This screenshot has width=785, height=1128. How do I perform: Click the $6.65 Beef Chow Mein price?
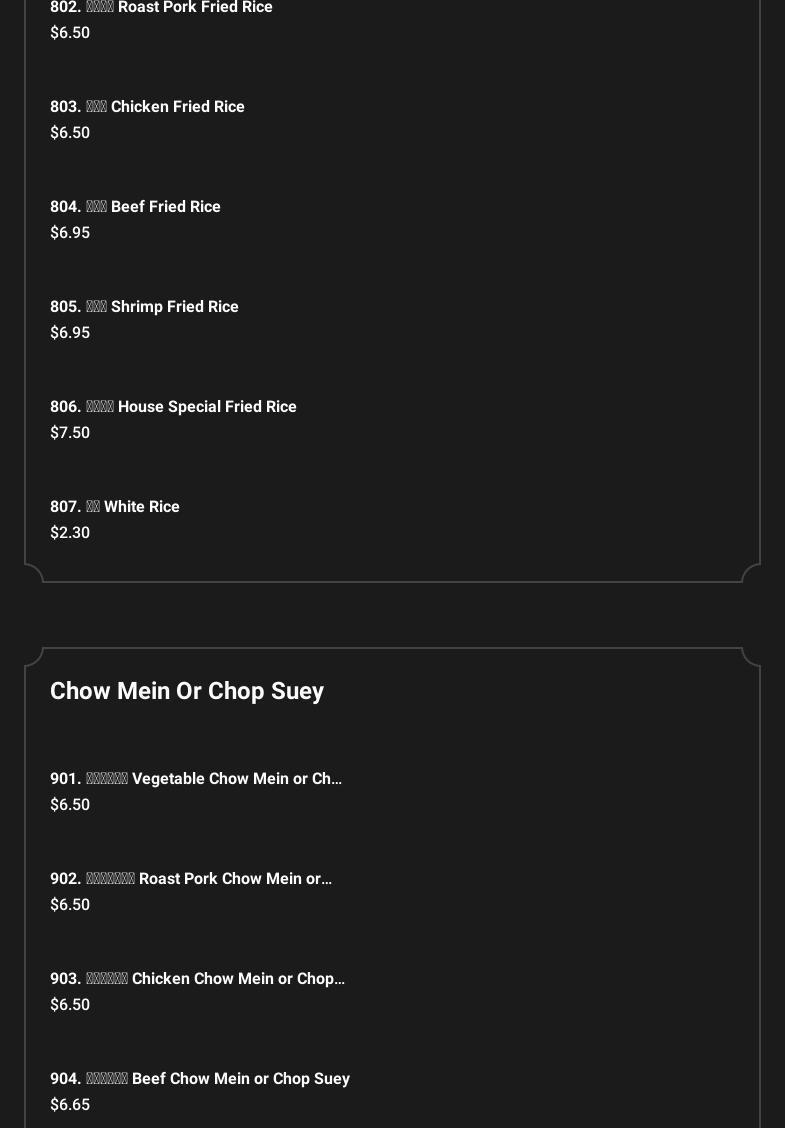tap(70, 1105)
